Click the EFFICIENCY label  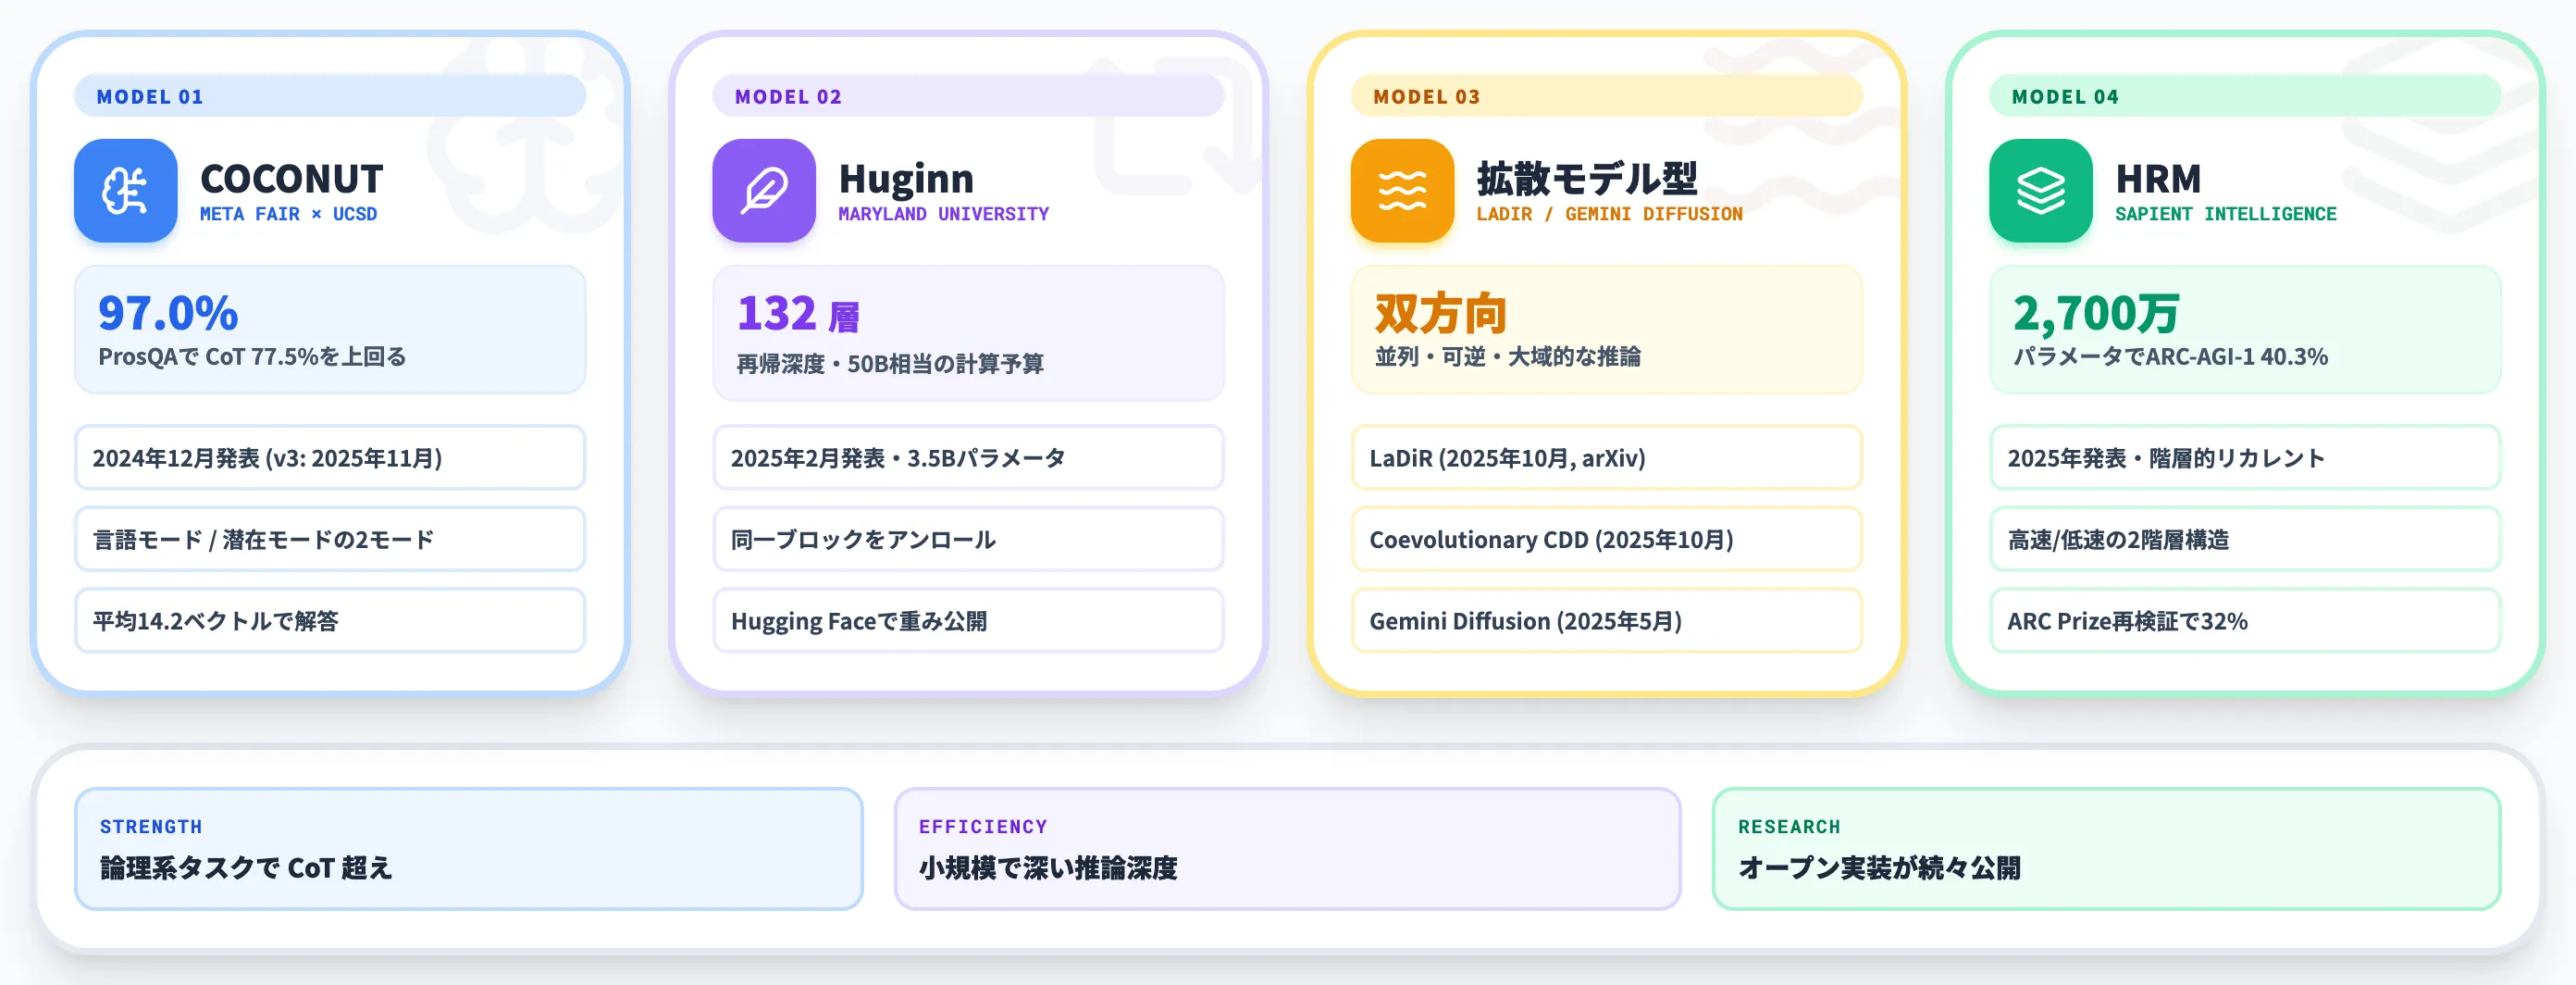[983, 827]
